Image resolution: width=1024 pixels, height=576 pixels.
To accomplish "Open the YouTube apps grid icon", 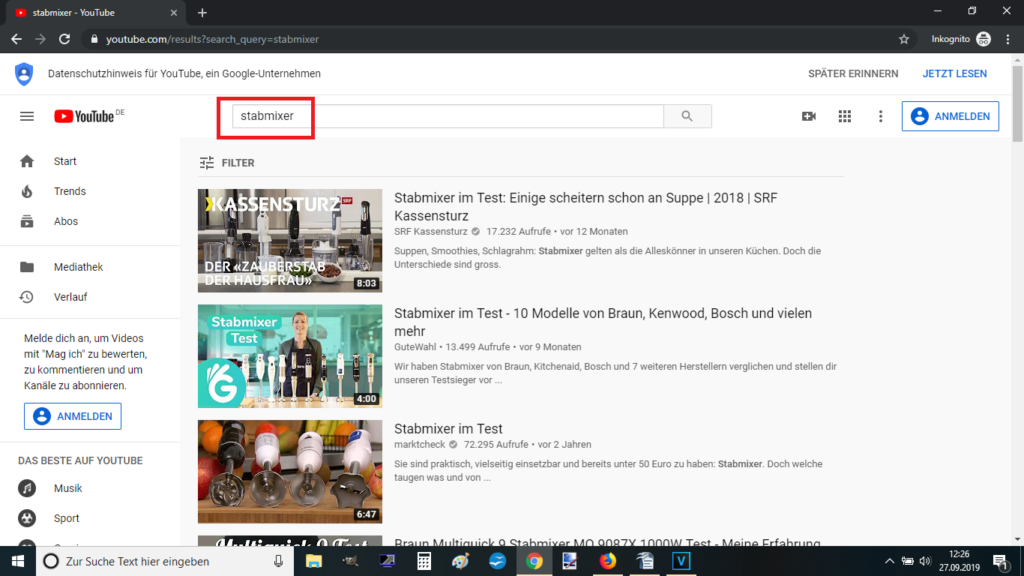I will point(844,116).
